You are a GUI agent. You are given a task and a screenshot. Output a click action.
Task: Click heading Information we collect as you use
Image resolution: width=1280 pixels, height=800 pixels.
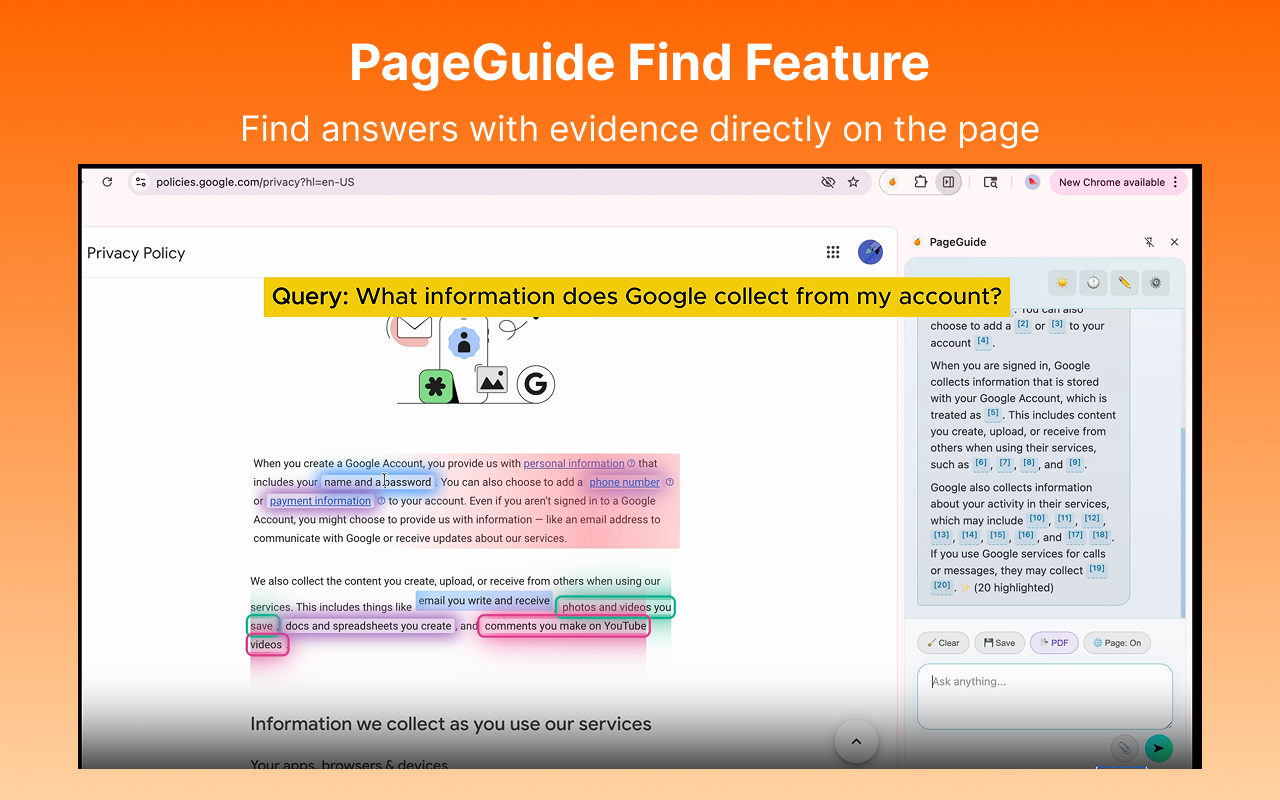pyautogui.click(x=451, y=724)
